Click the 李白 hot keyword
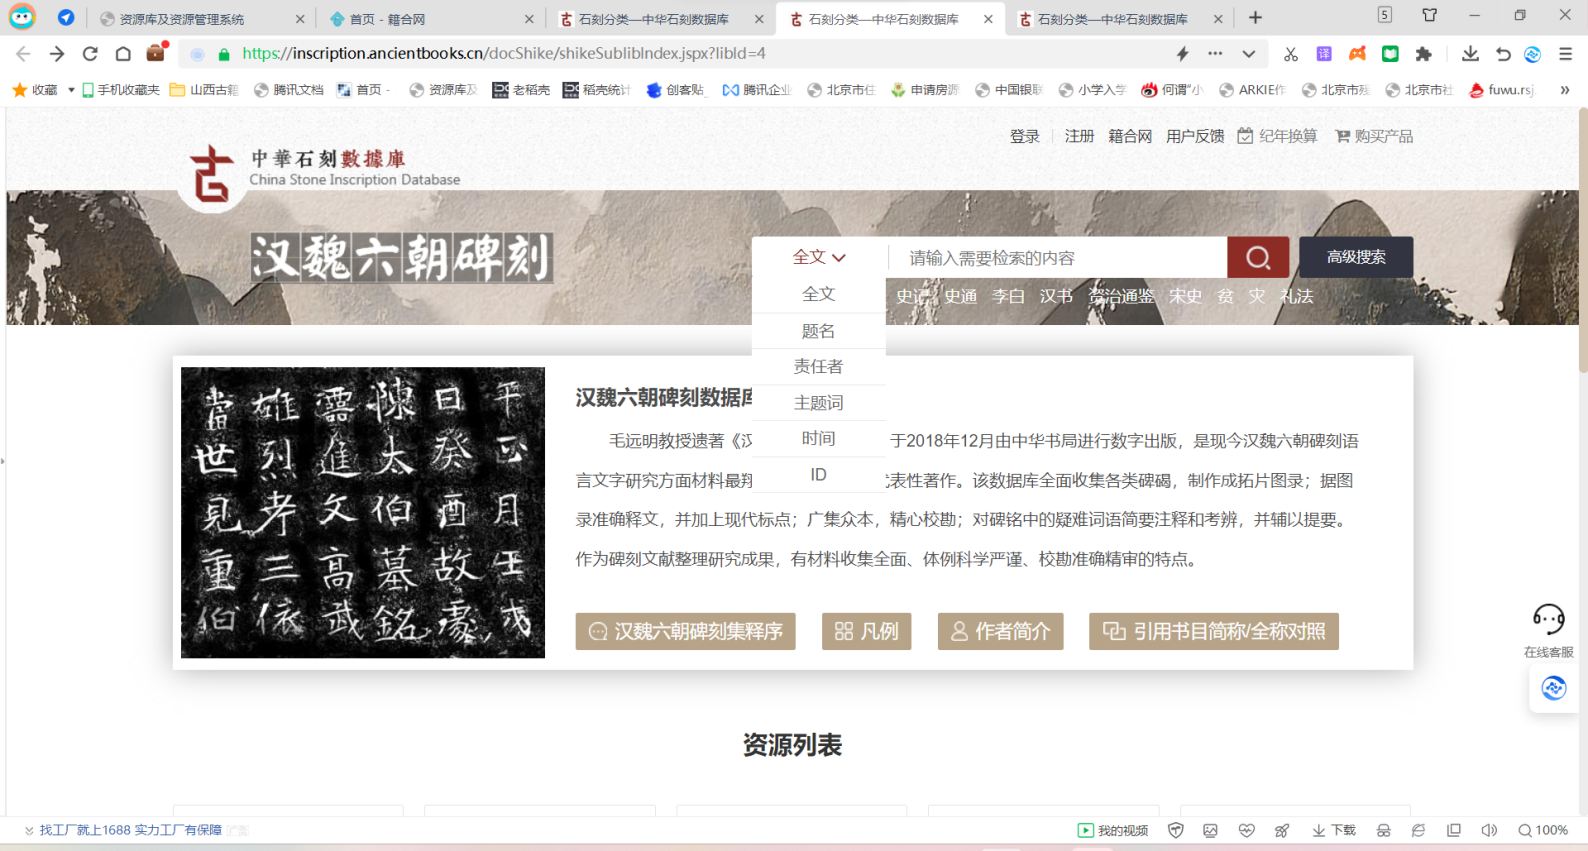 [1008, 296]
